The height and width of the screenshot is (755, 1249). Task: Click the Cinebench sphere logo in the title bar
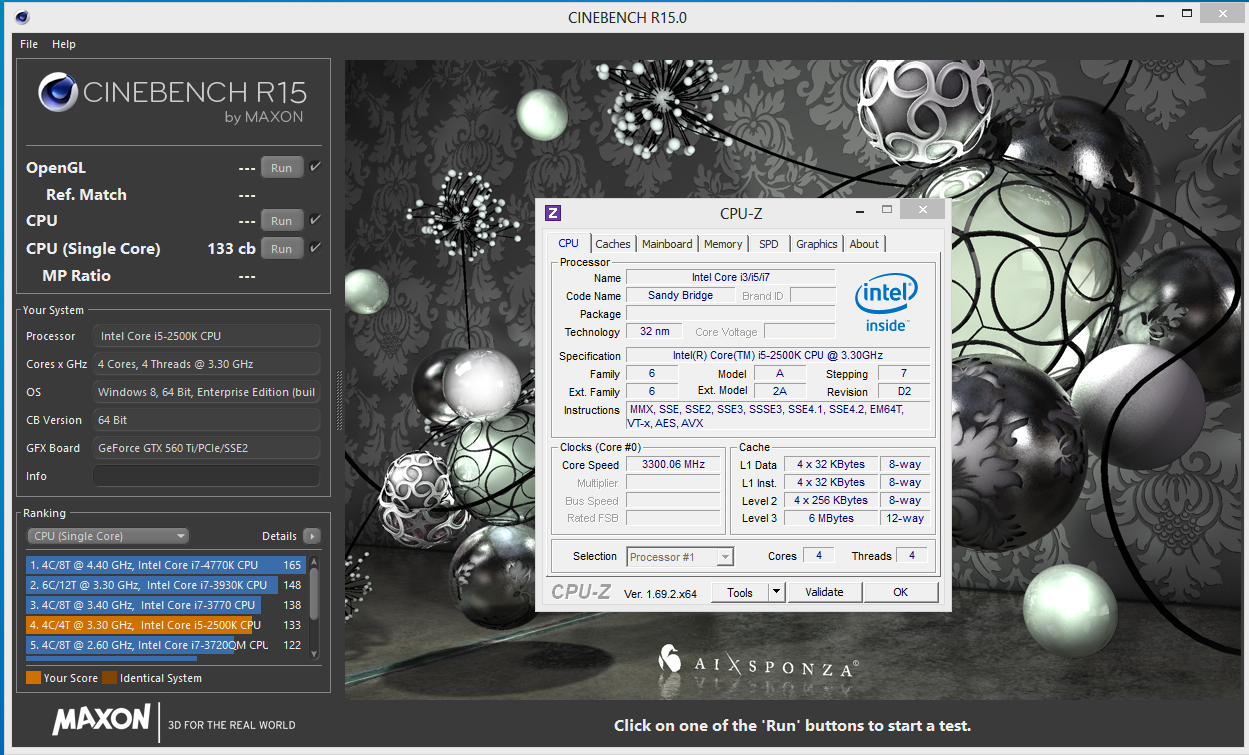22,17
